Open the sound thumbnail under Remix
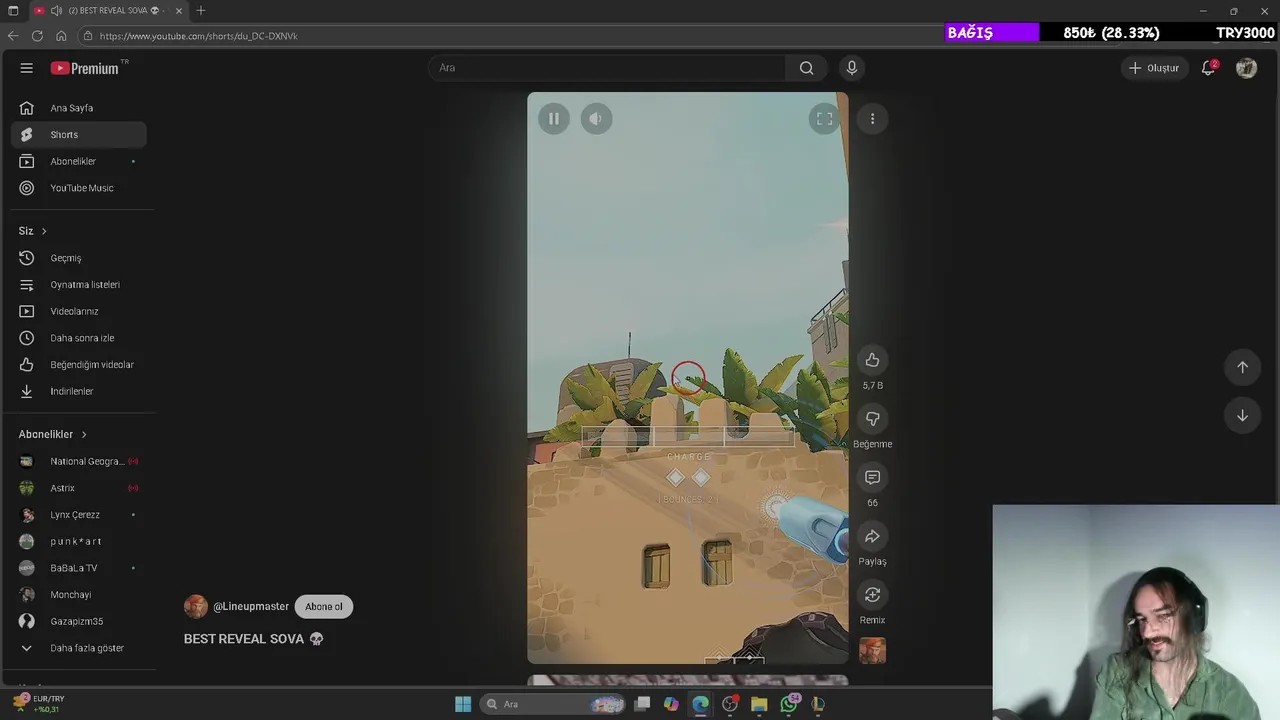This screenshot has height=720, width=1280. (872, 651)
